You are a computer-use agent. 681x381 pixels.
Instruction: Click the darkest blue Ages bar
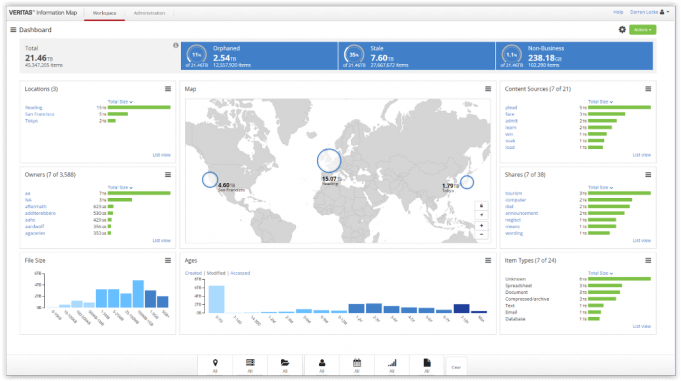(461, 308)
